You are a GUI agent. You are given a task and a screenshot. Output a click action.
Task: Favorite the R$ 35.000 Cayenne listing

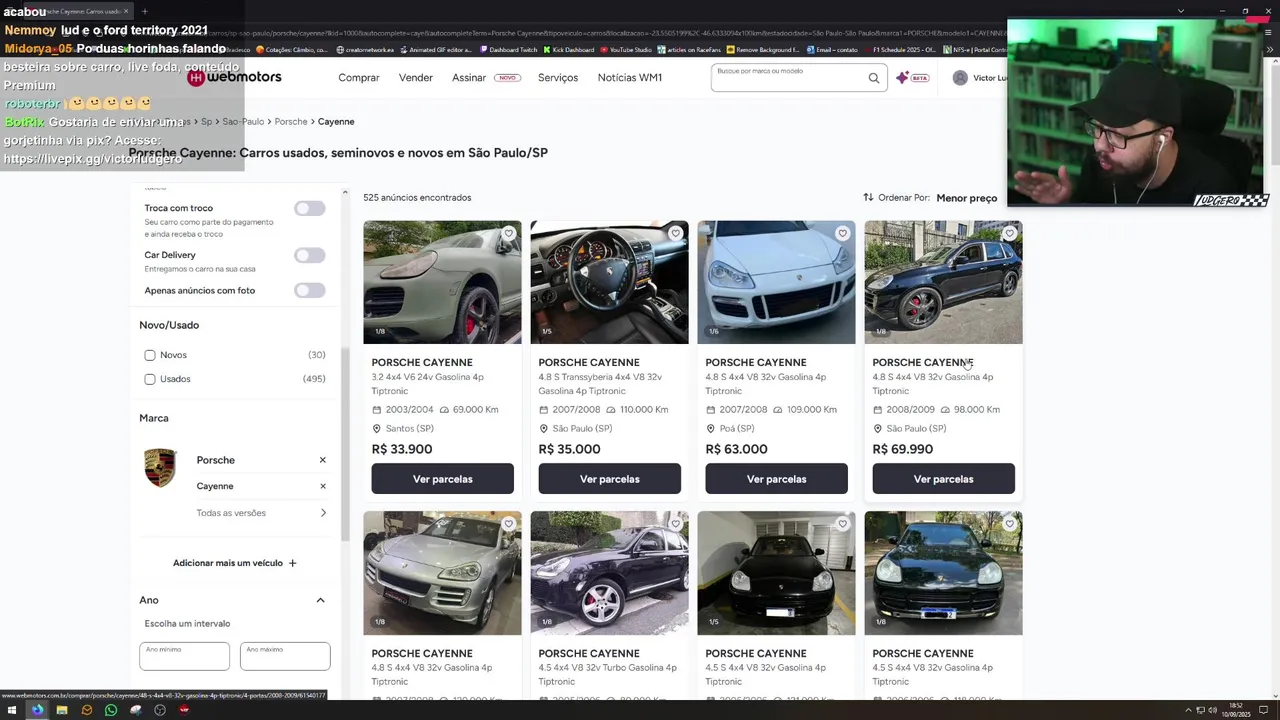pos(675,234)
